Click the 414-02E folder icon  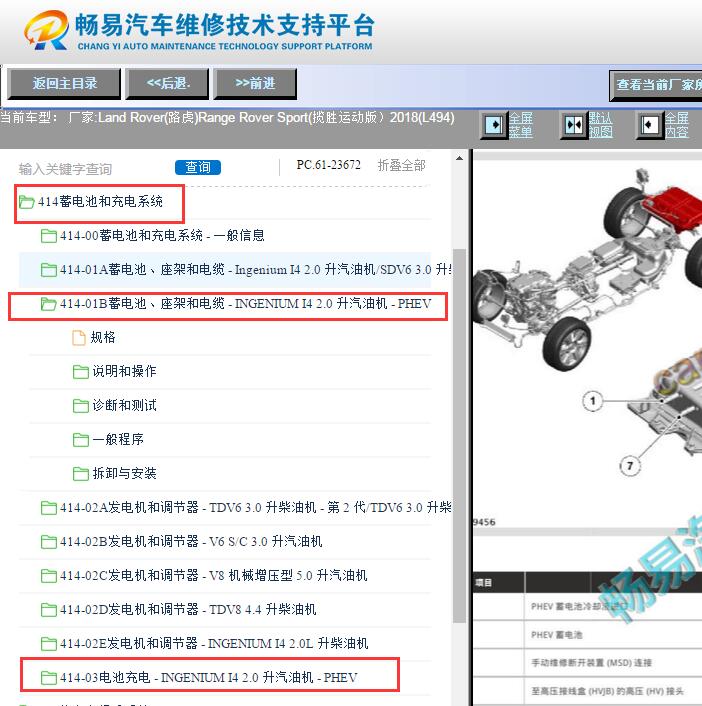tap(49, 644)
